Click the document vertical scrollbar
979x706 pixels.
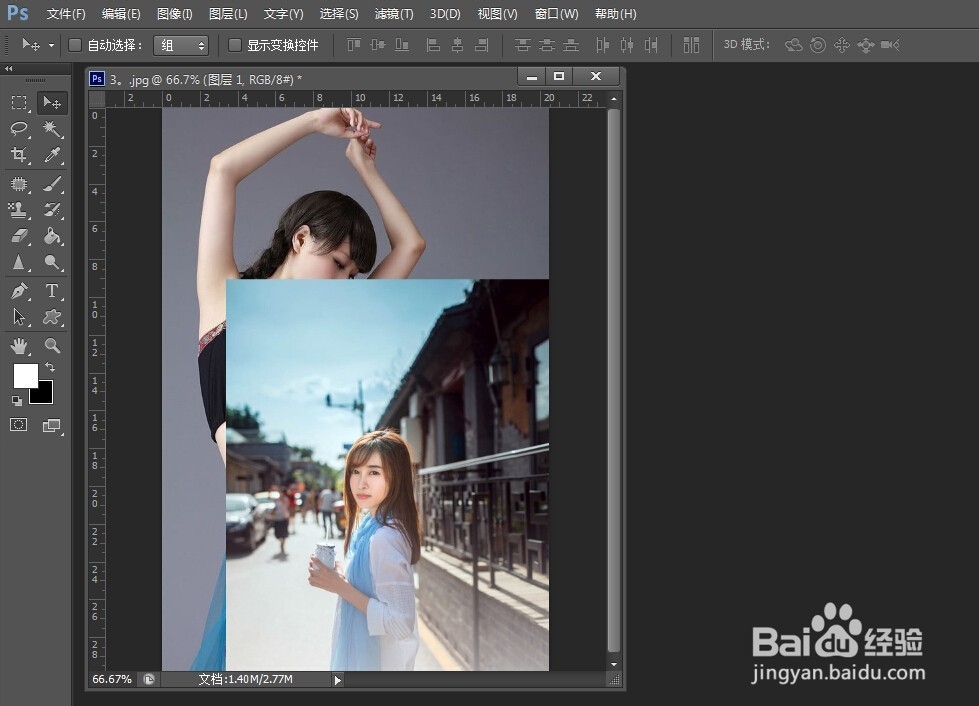pyautogui.click(x=614, y=381)
